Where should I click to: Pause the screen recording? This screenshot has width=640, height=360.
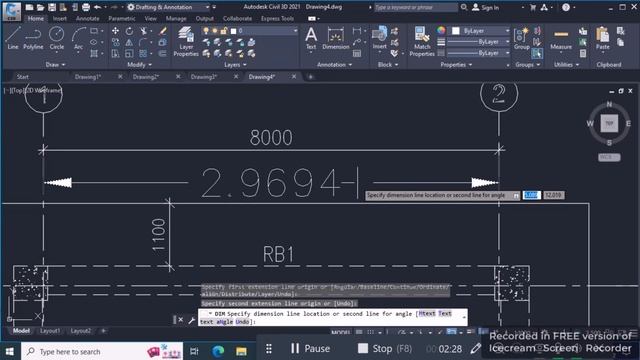click(x=310, y=349)
